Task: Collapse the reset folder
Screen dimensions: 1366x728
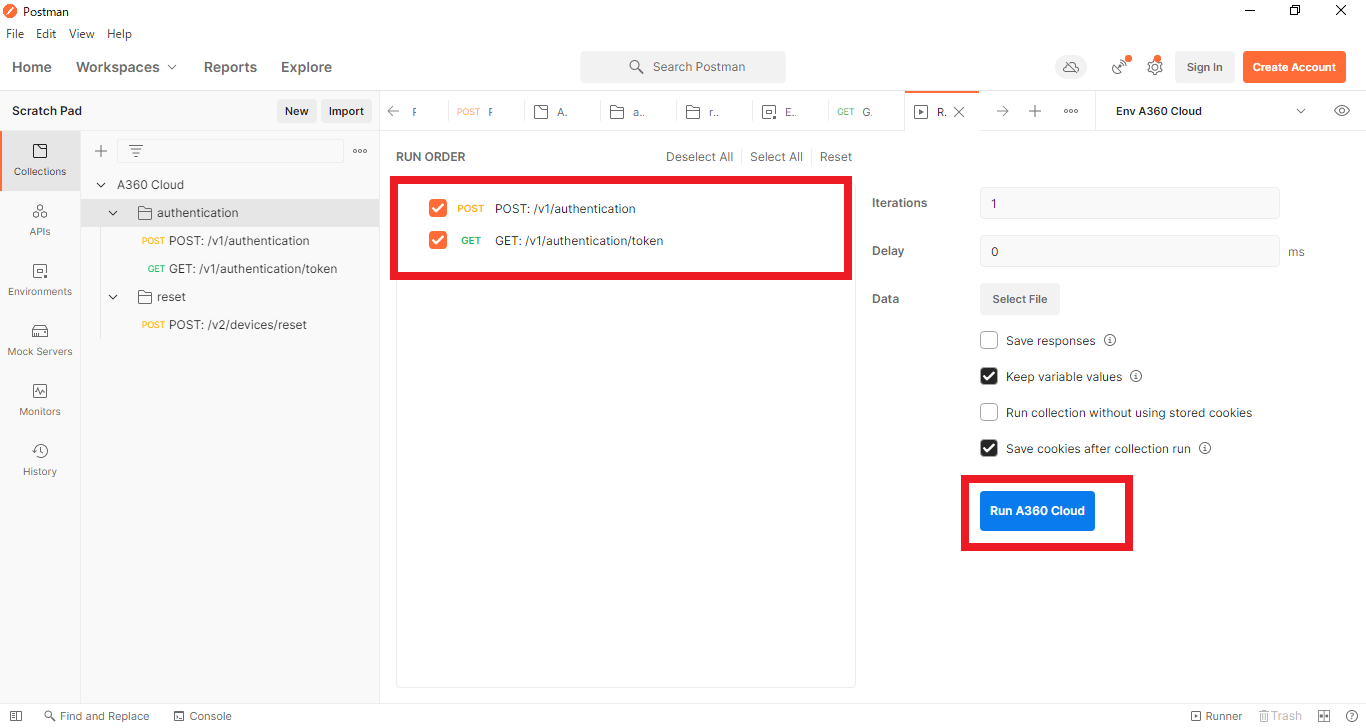Action: (x=113, y=297)
